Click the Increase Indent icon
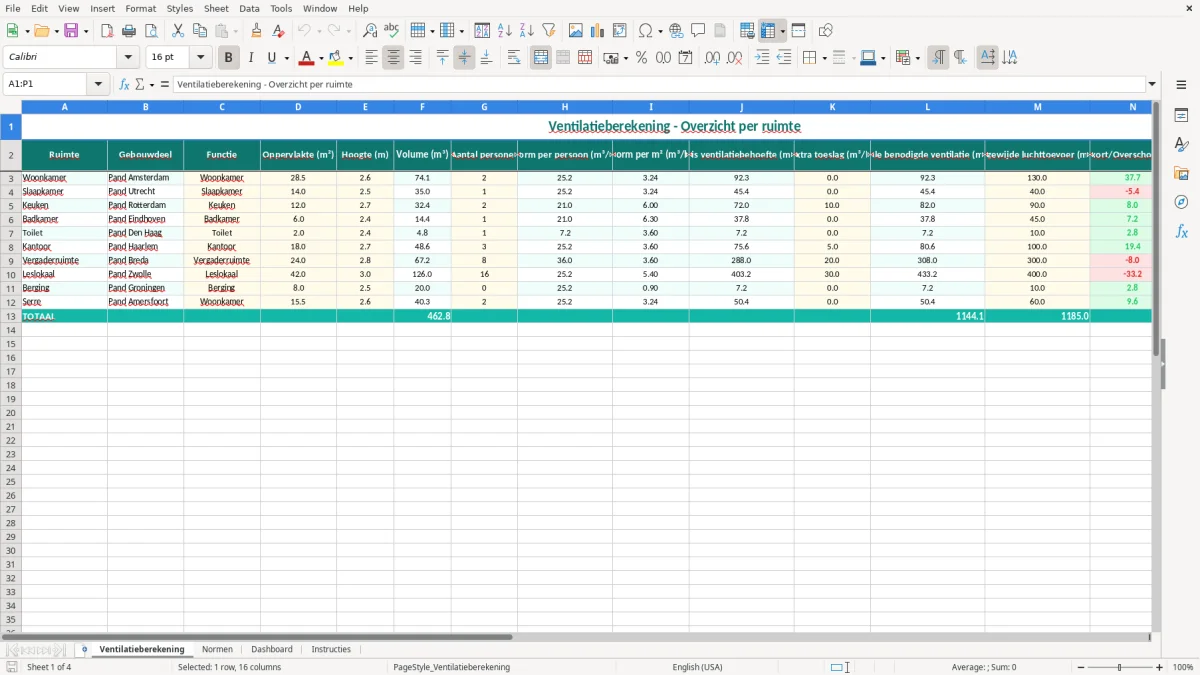Screen dimensions: 1200x675 point(762,58)
